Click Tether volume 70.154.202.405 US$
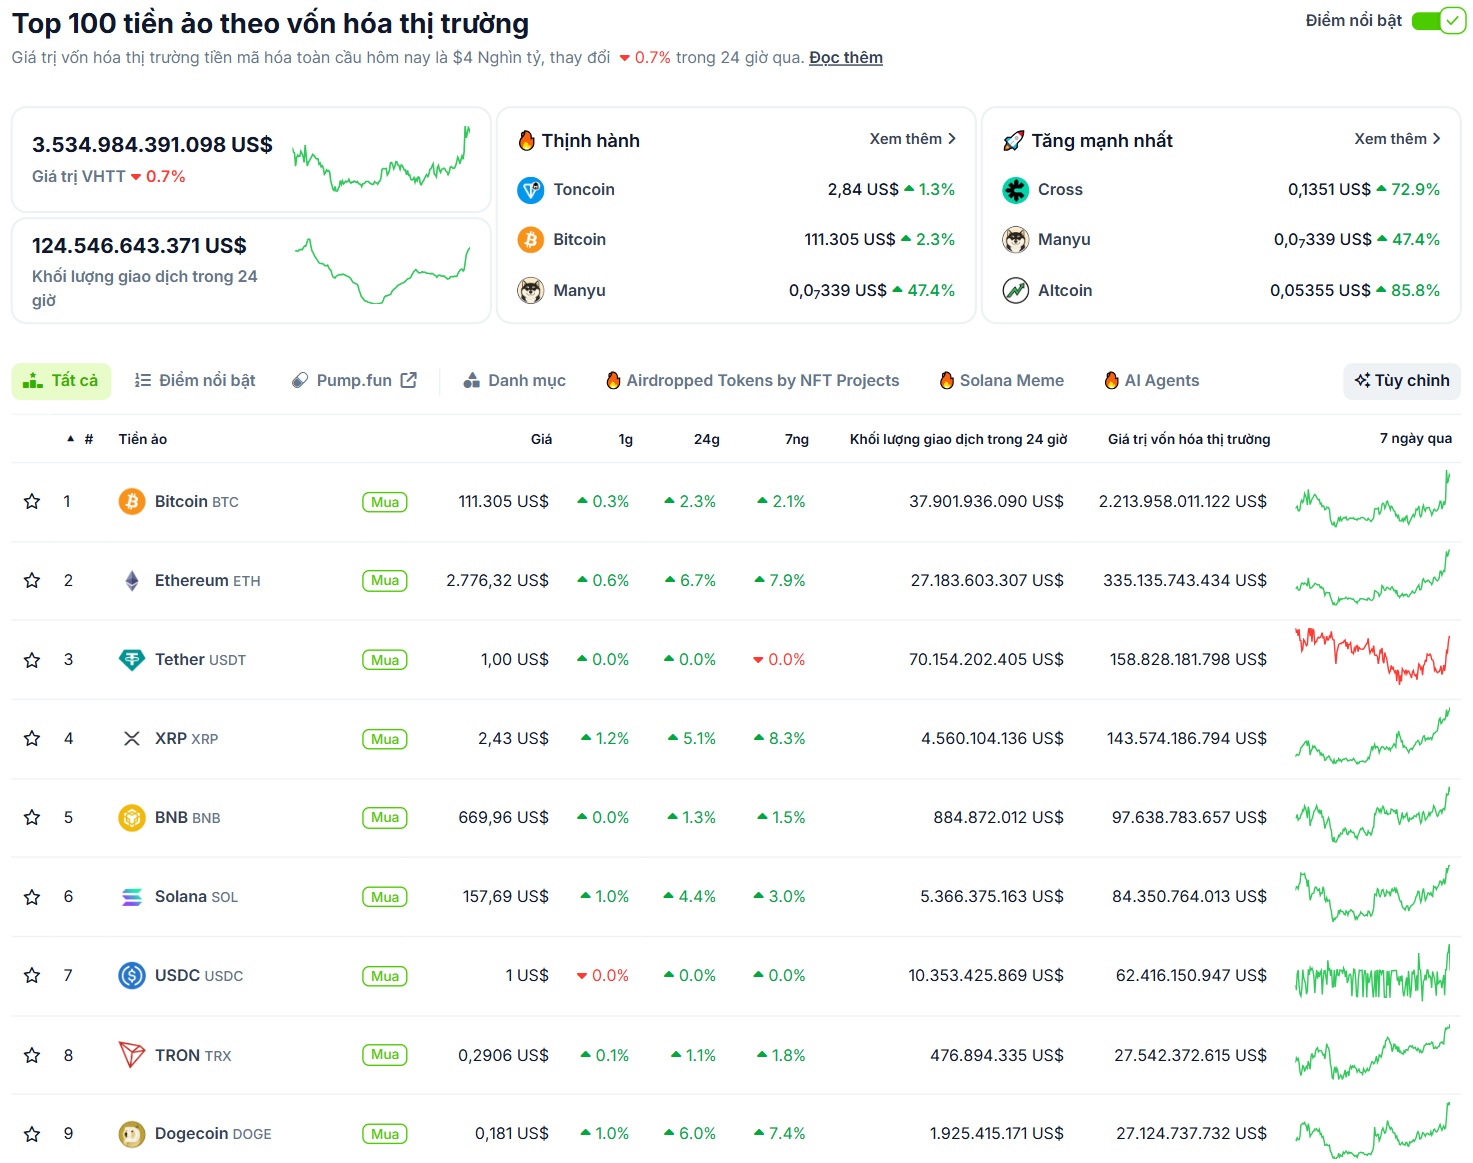The image size is (1473, 1163). coord(986,659)
